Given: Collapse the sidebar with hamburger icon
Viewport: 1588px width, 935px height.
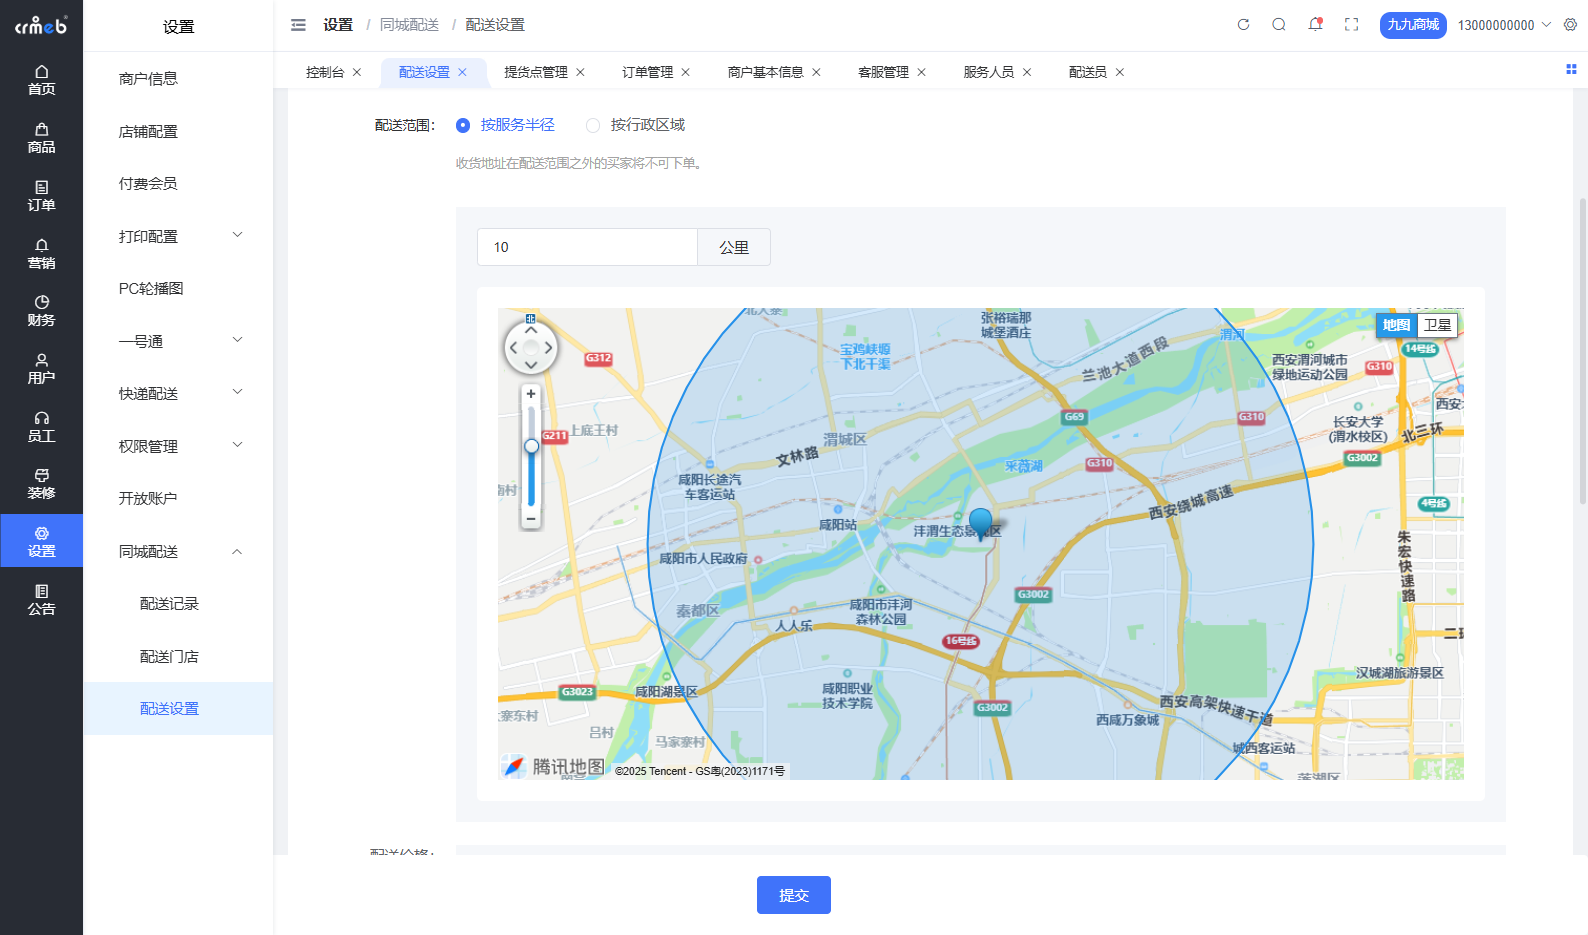Looking at the screenshot, I should pyautogui.click(x=298, y=25).
